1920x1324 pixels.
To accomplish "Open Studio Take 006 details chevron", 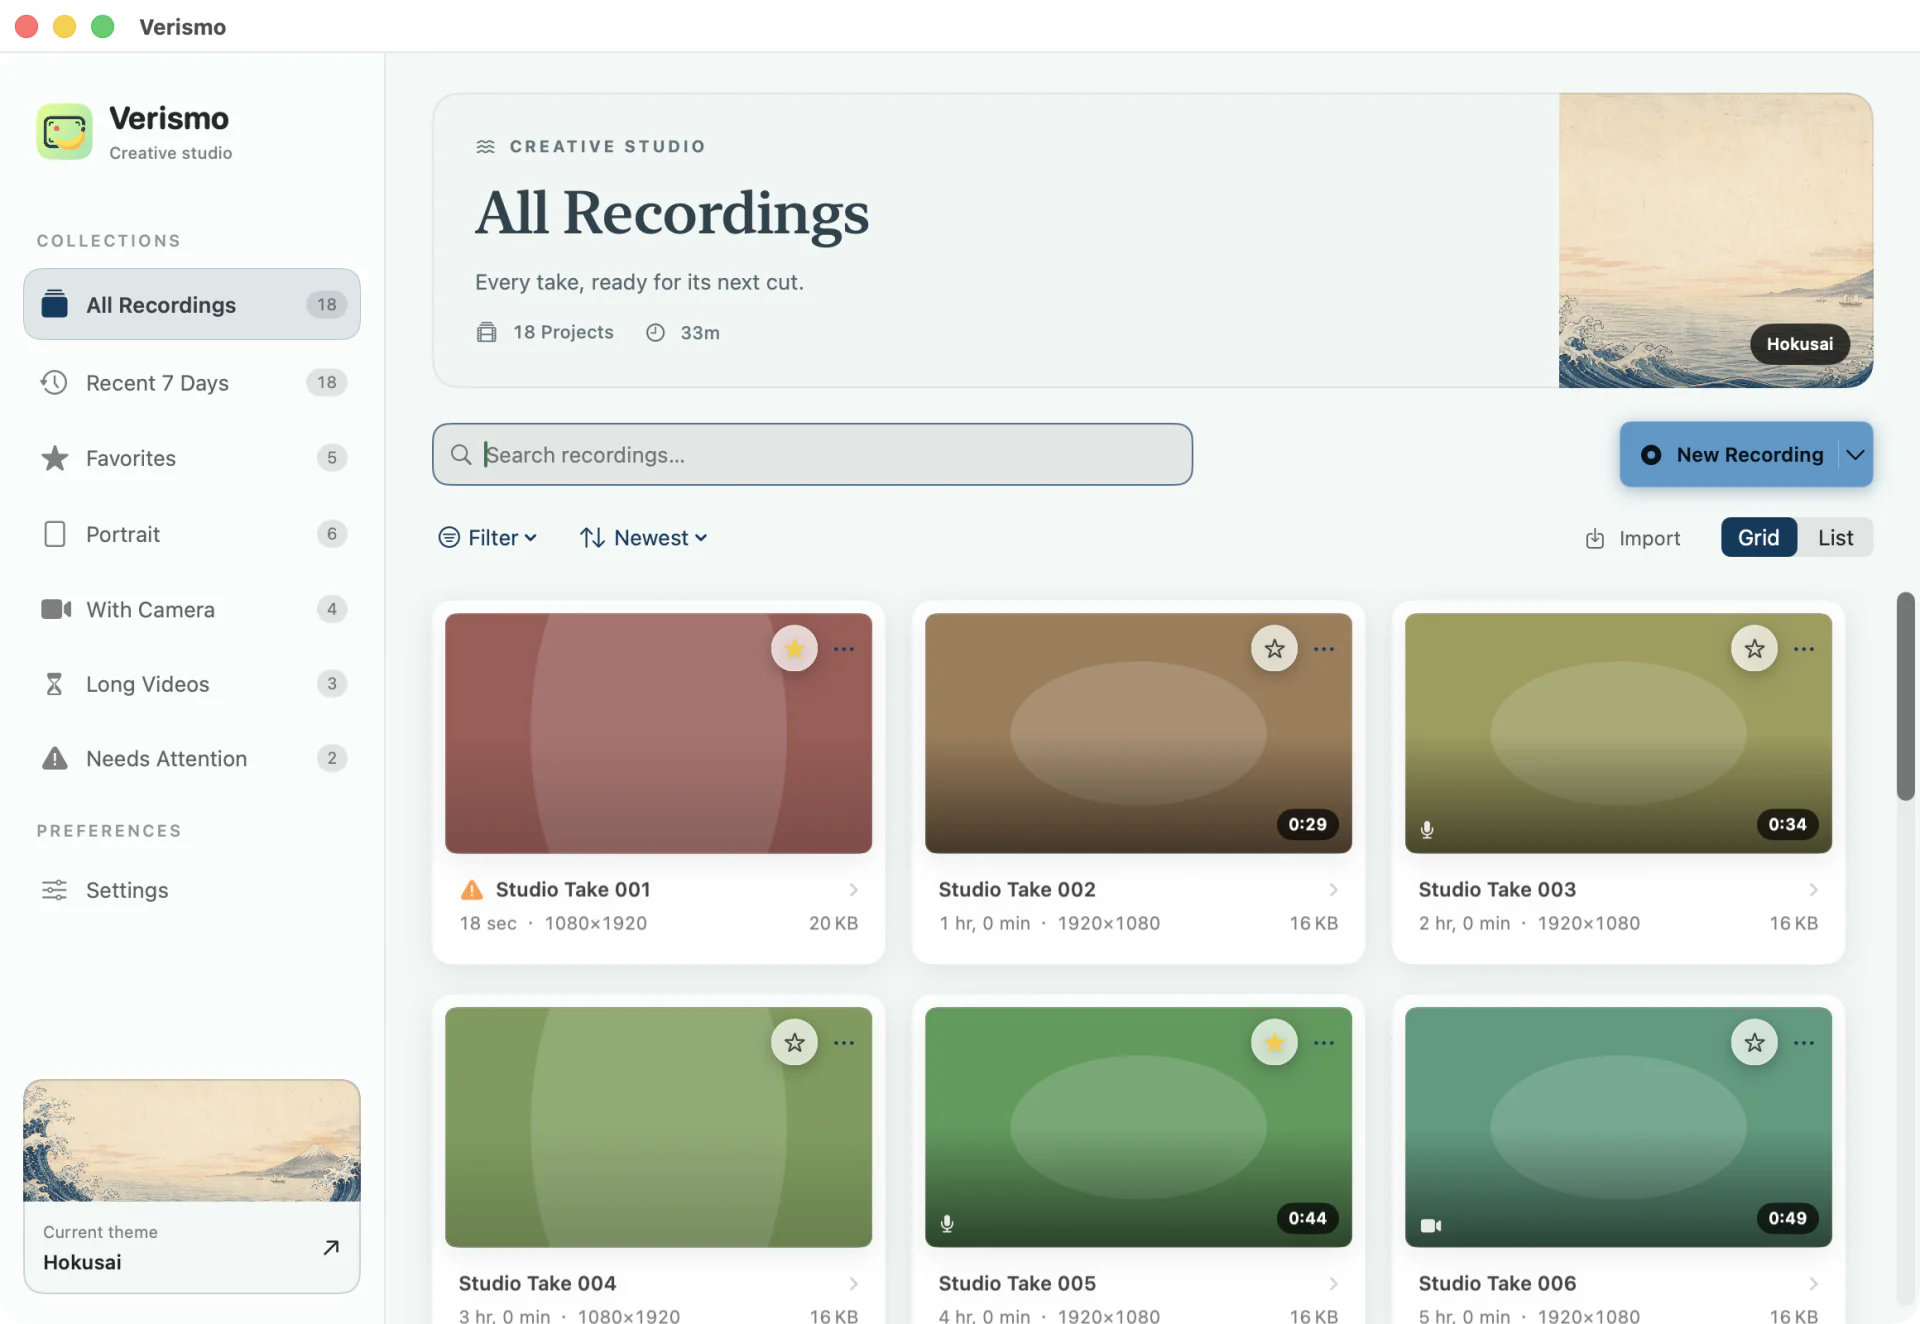I will pos(1813,1284).
